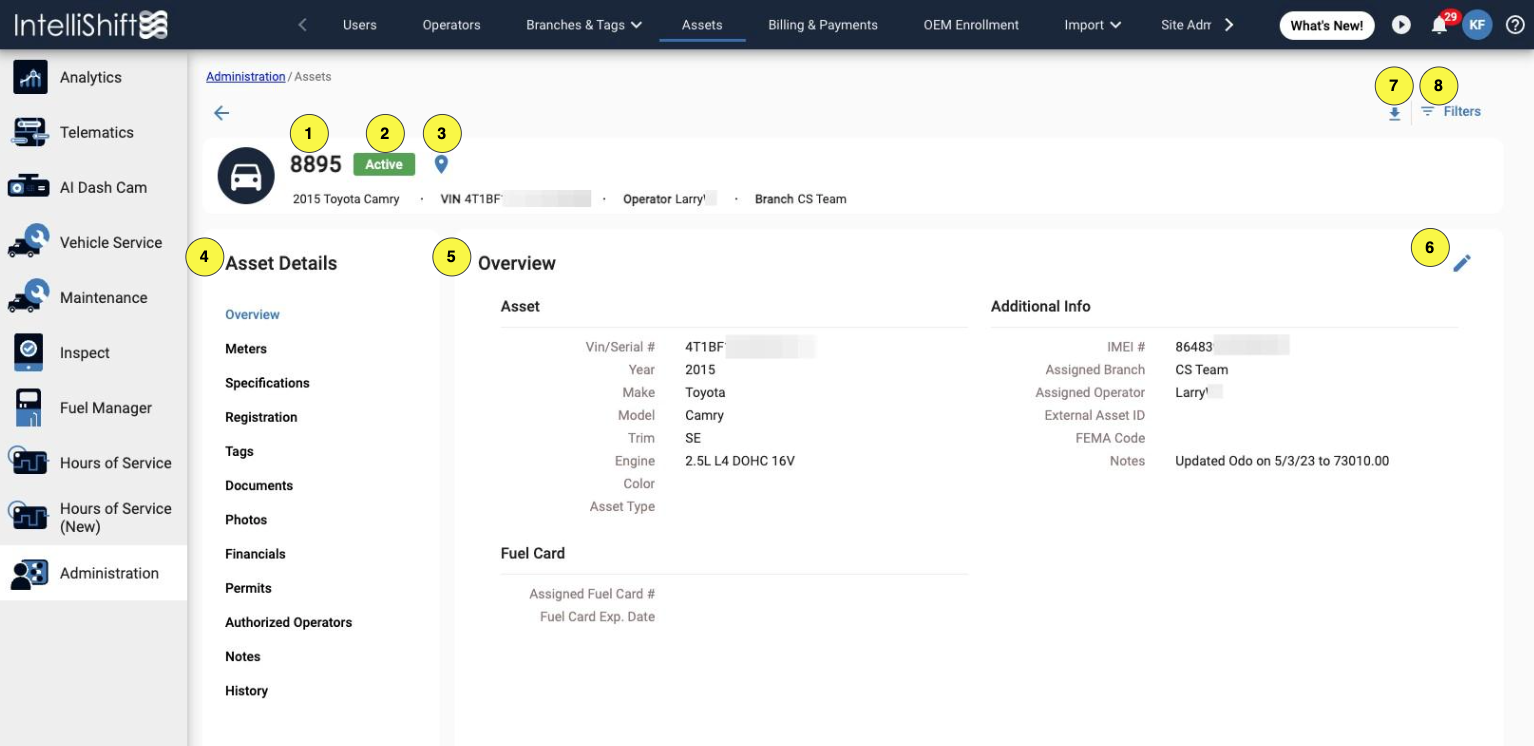Switch to the Billing & Payments menu

click(822, 24)
